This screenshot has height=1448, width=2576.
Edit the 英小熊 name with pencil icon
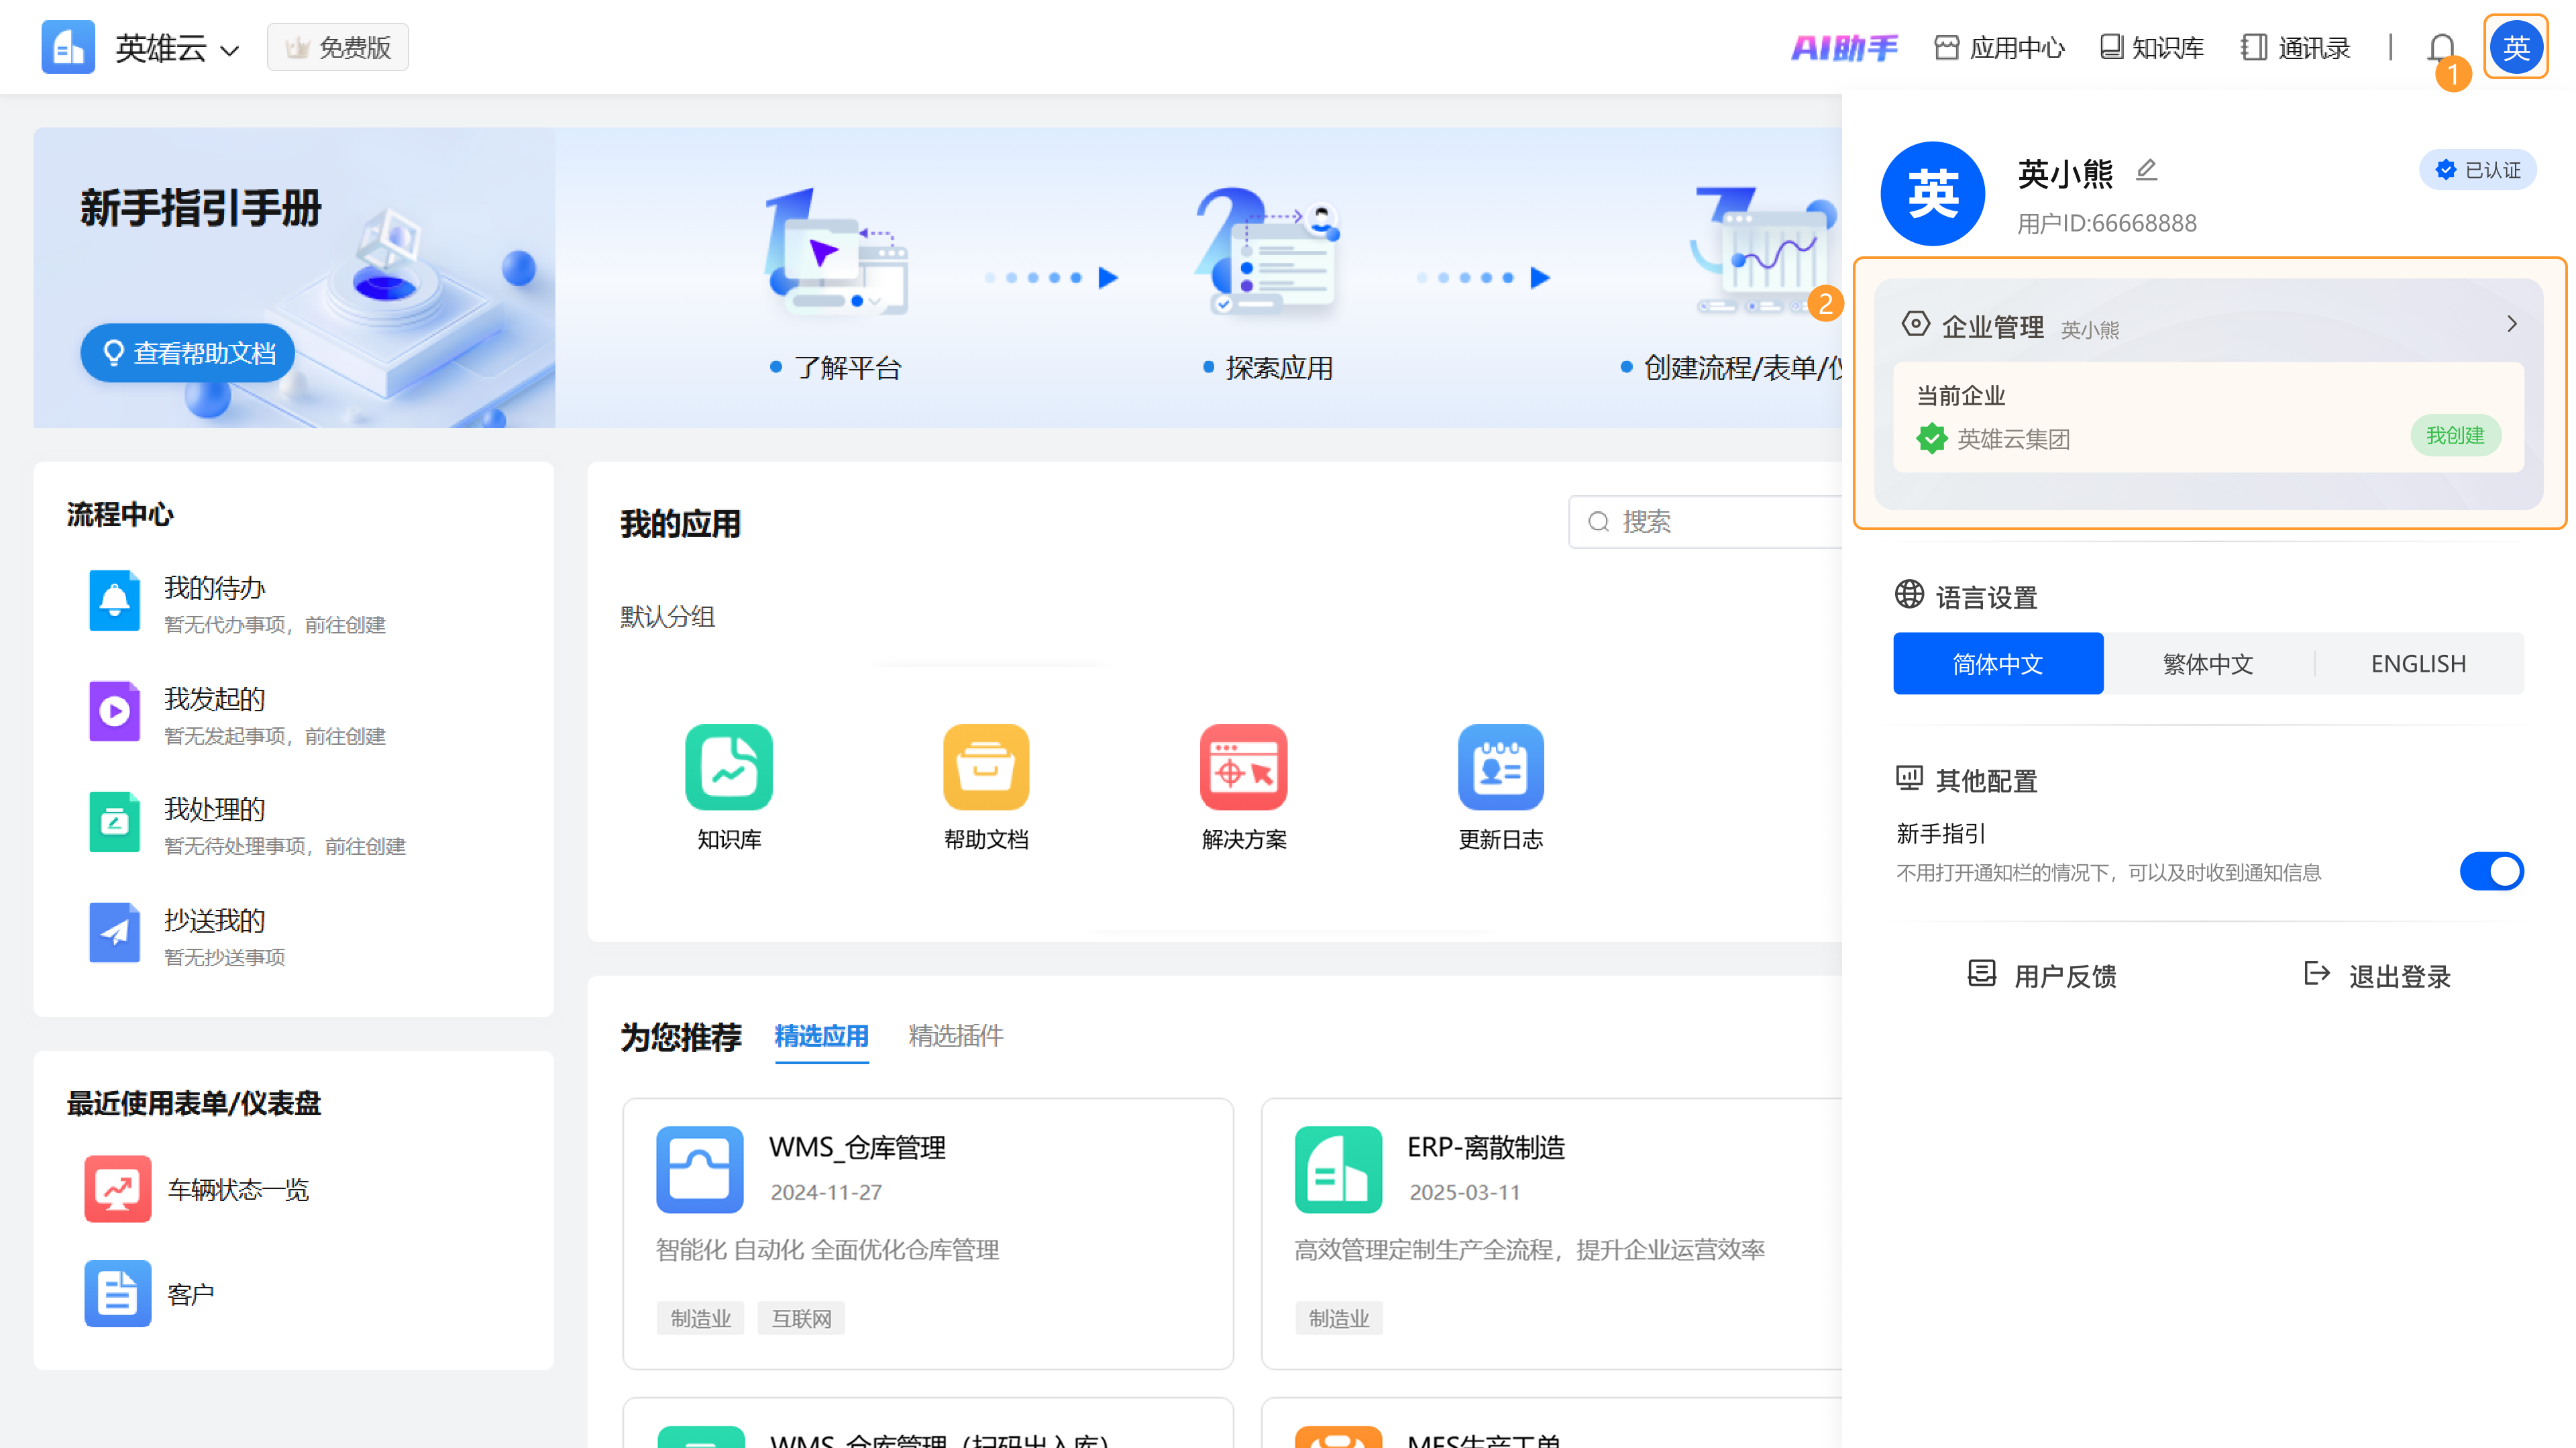pyautogui.click(x=2146, y=170)
